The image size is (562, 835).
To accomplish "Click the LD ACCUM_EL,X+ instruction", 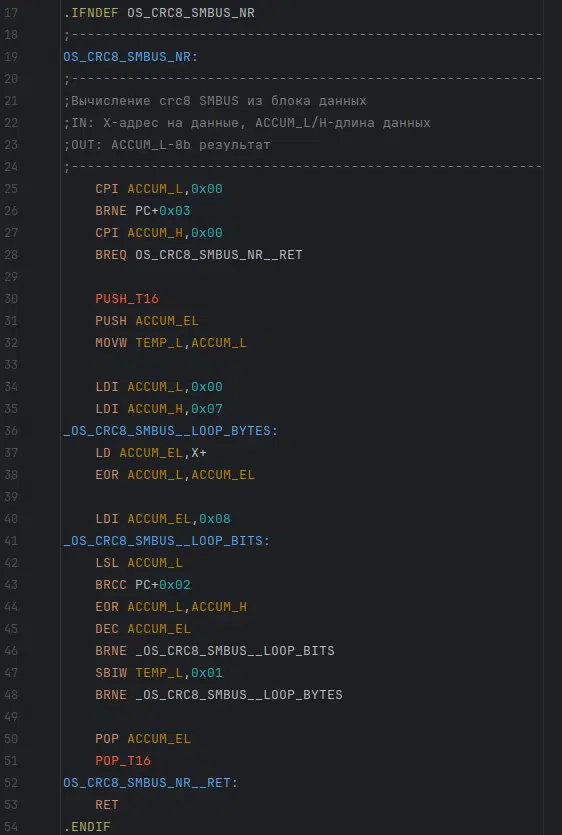I will tap(151, 453).
